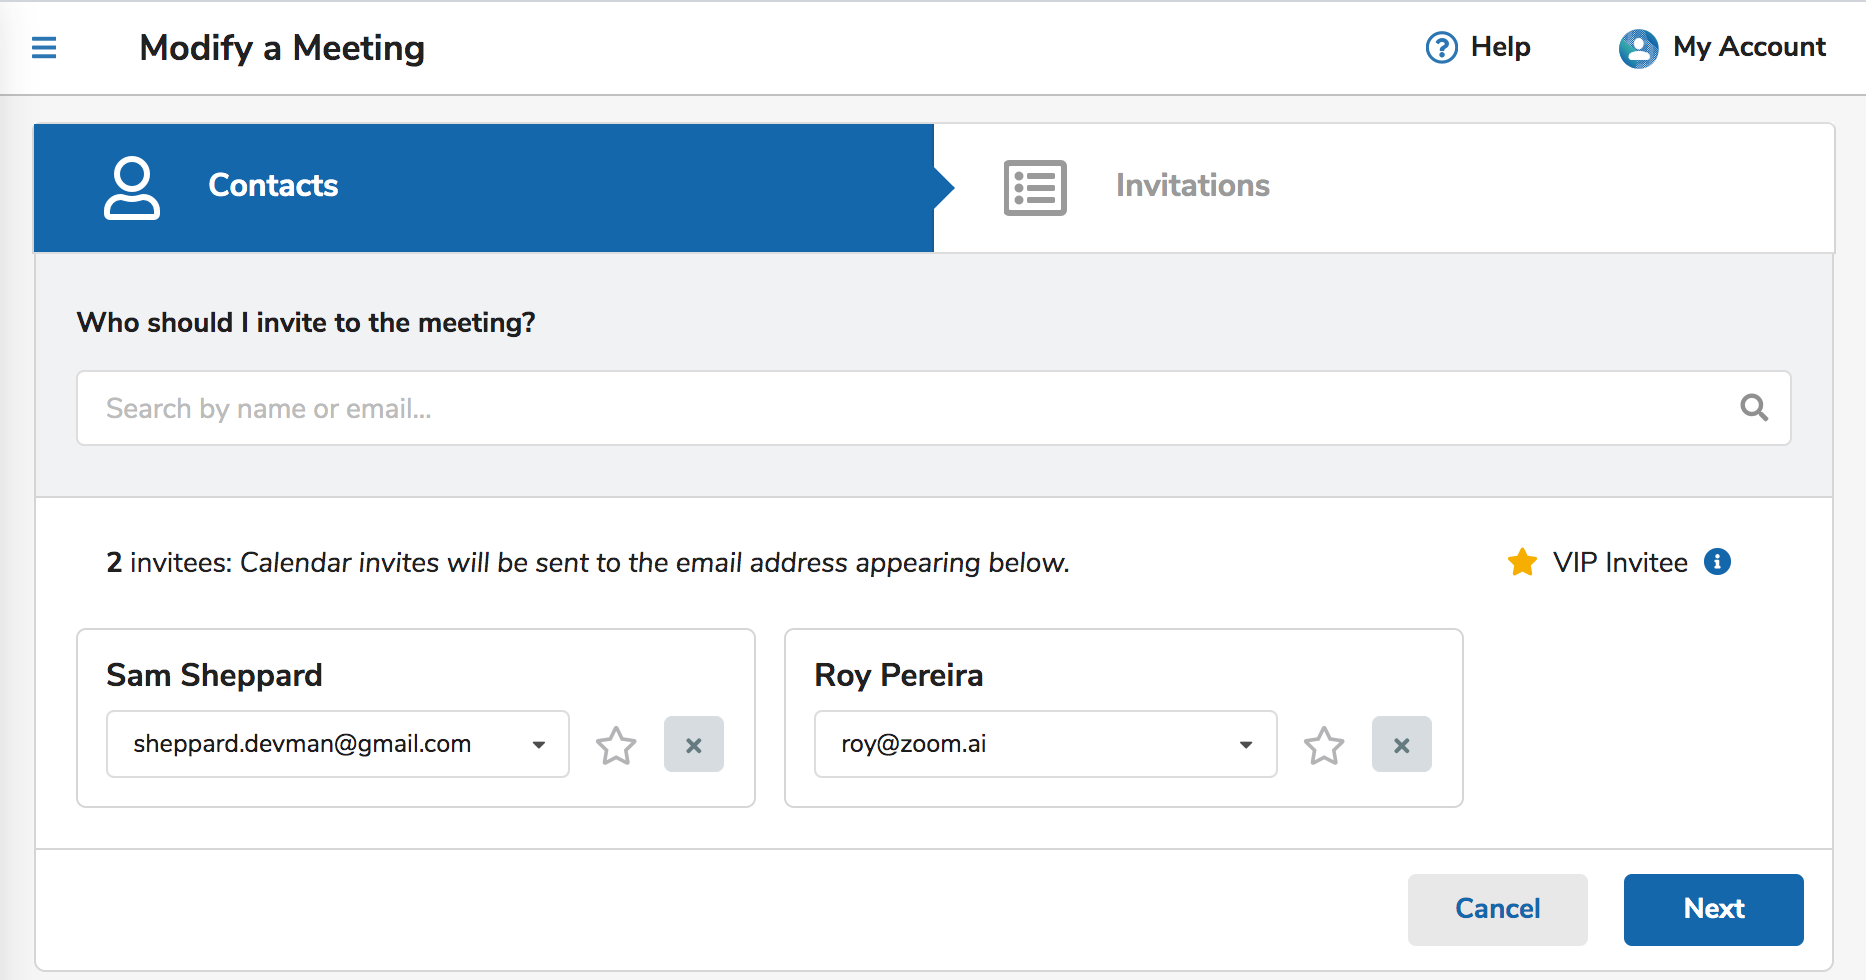Image resolution: width=1866 pixels, height=980 pixels.
Task: Open the My Account link text
Action: coord(1749,47)
